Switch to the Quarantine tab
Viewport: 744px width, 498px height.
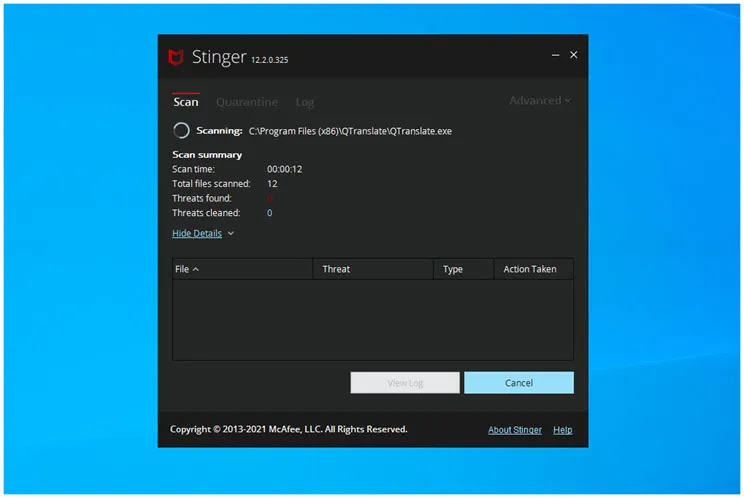[247, 102]
